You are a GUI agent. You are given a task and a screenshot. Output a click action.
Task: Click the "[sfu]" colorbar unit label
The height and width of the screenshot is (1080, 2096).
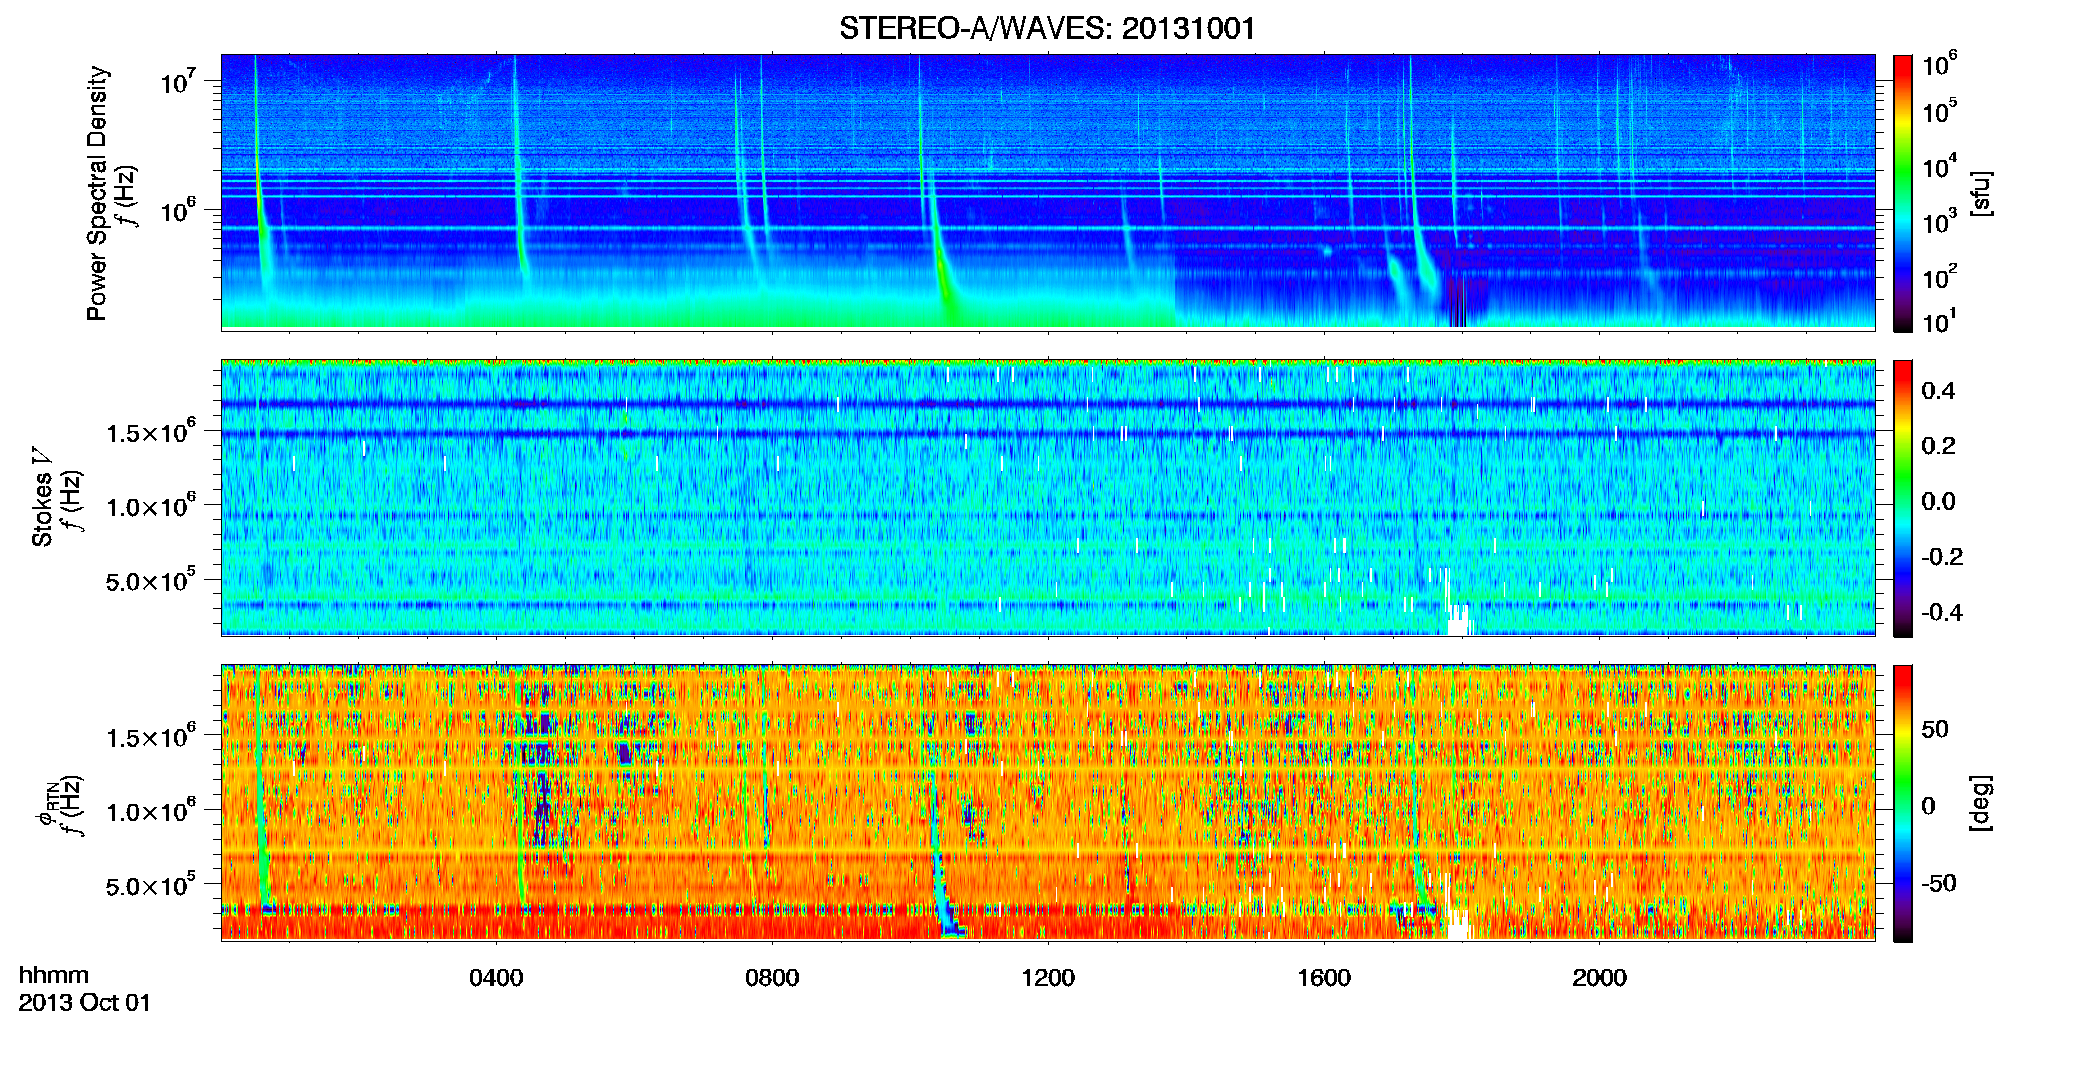point(1980,193)
